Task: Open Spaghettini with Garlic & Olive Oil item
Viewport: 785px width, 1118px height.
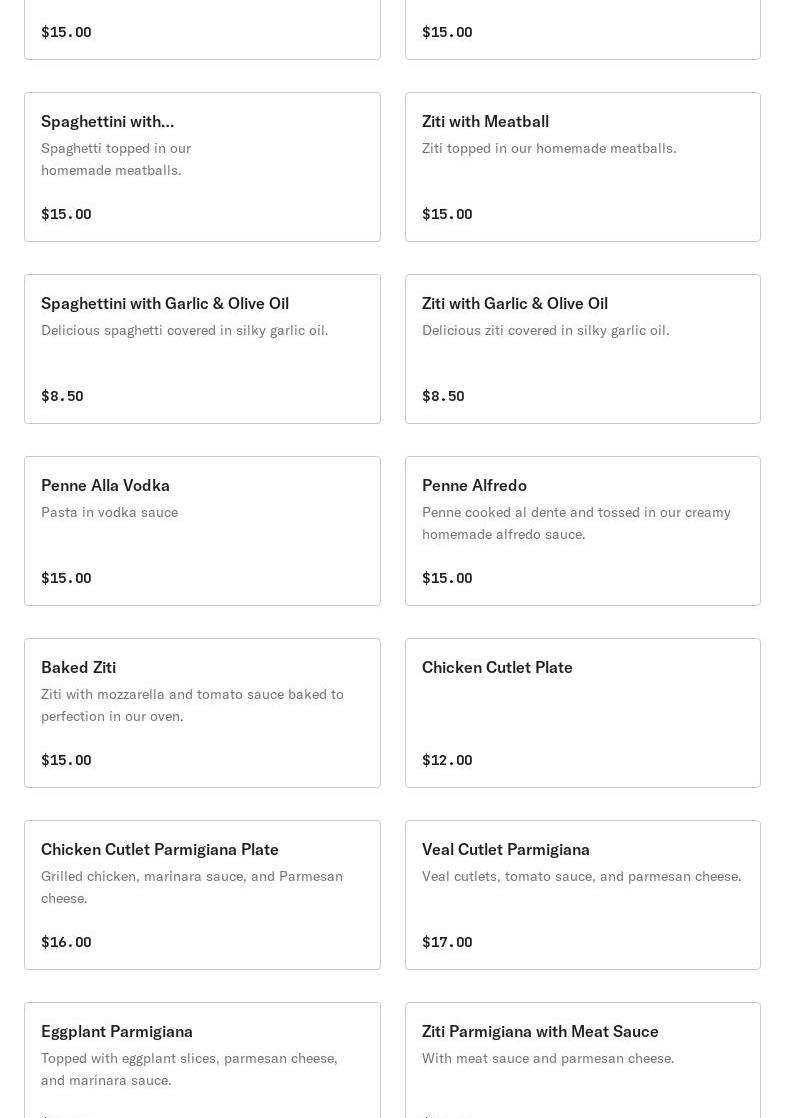Action: 202,349
